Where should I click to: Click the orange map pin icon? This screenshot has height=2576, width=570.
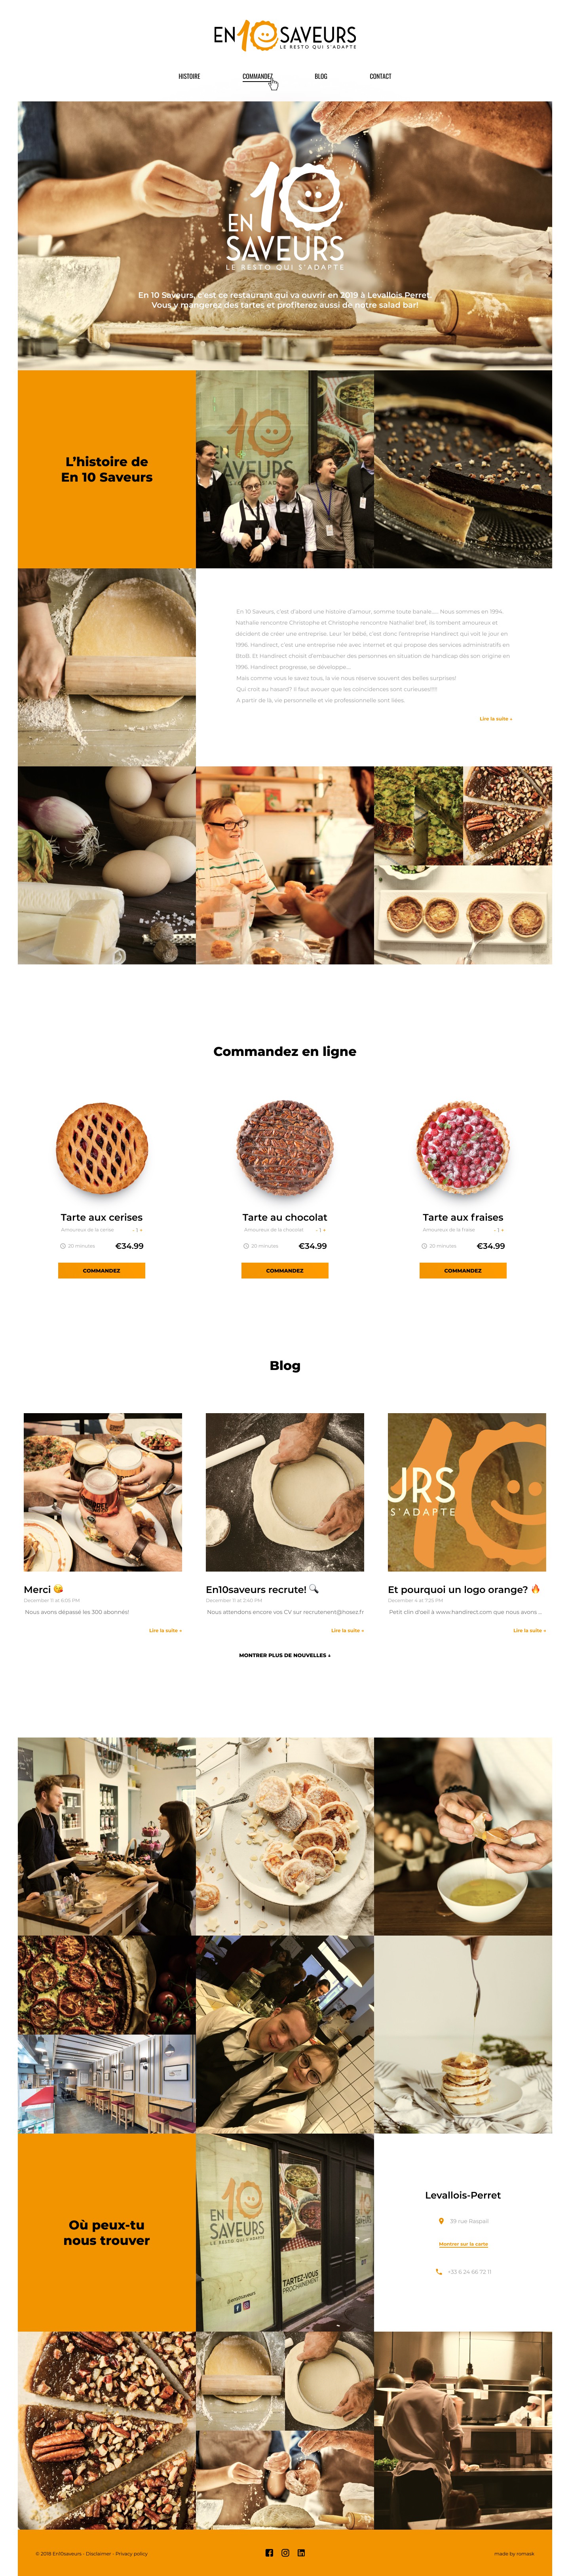(x=441, y=2221)
